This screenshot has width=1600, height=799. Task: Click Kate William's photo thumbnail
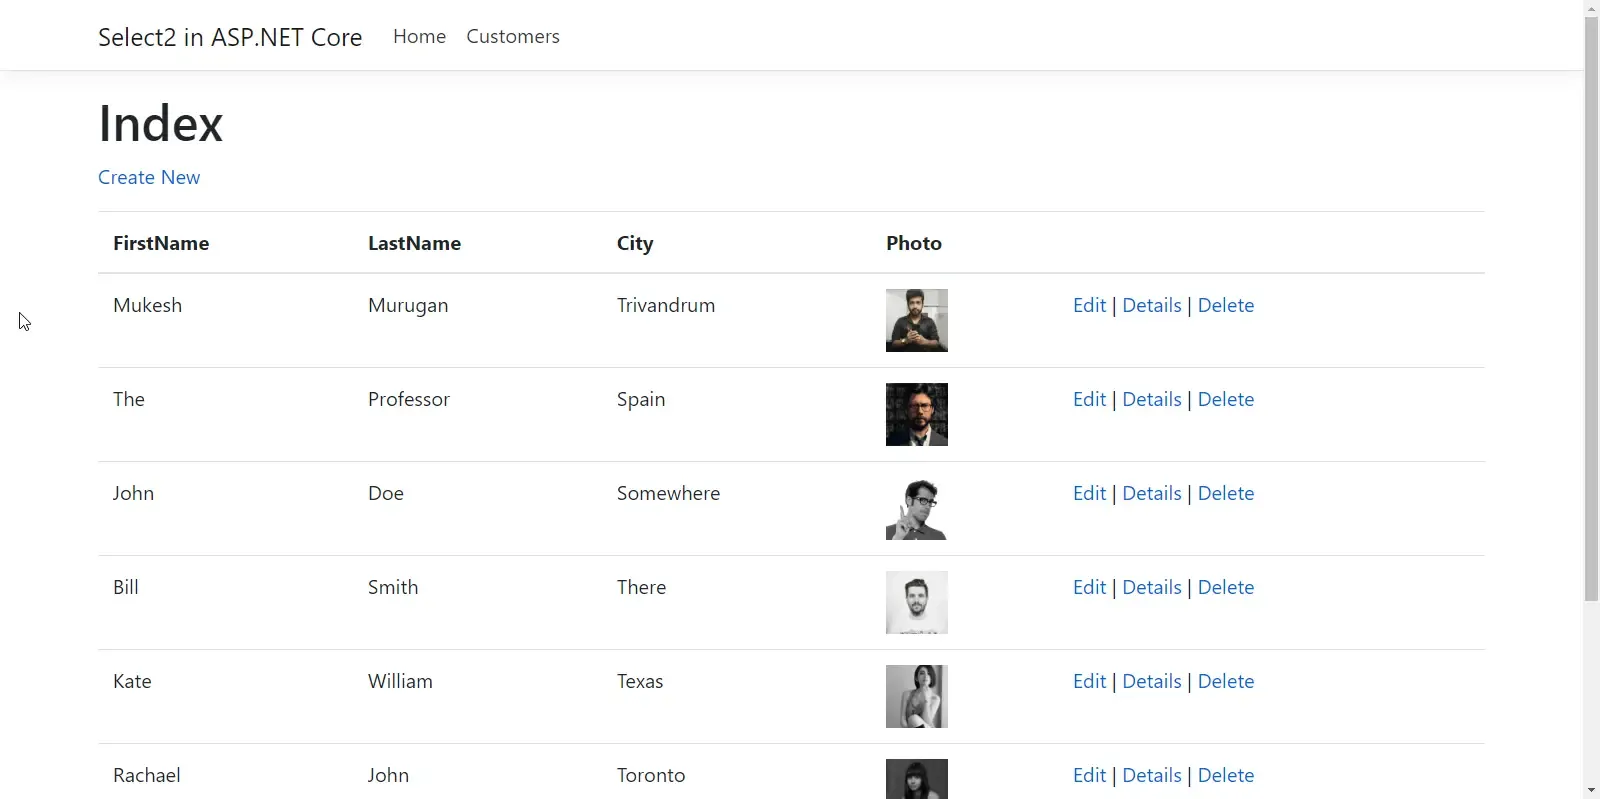(916, 696)
